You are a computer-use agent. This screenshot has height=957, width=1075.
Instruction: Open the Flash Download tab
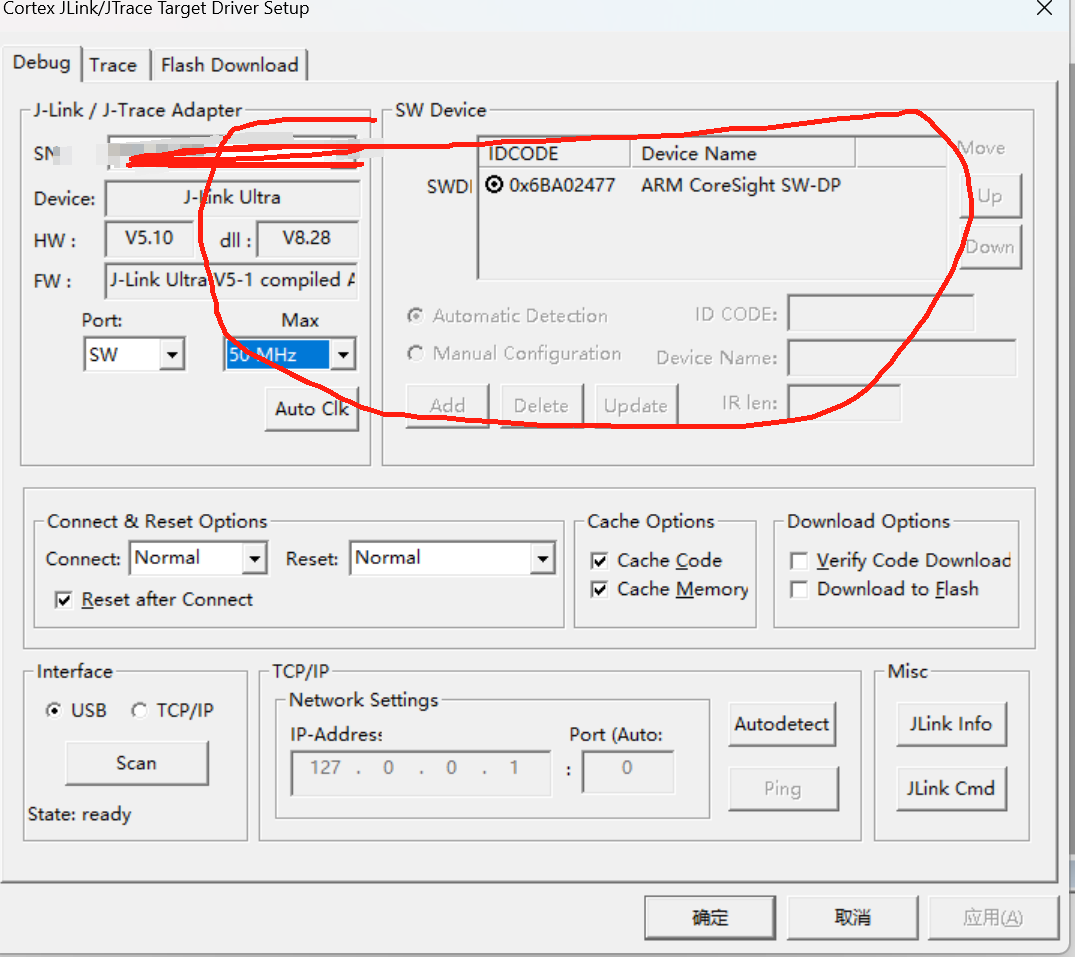point(230,65)
